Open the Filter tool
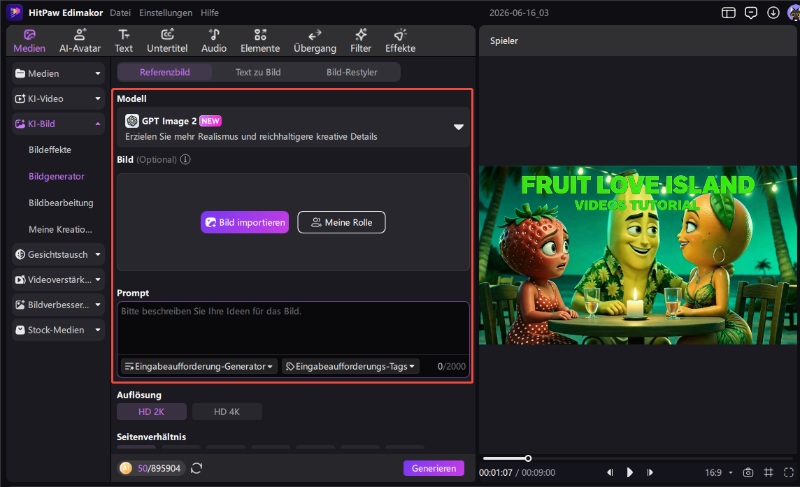The width and height of the screenshot is (800, 487). [360, 41]
